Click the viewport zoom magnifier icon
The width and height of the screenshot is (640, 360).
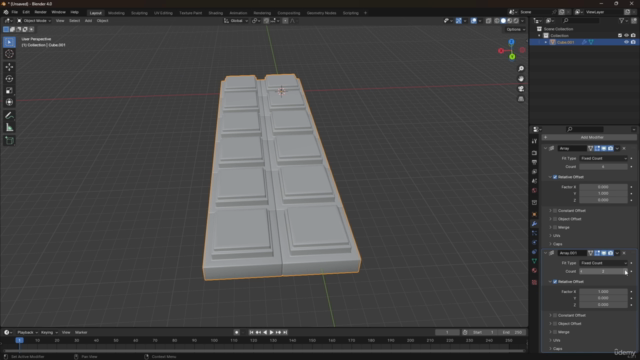[x=521, y=69]
